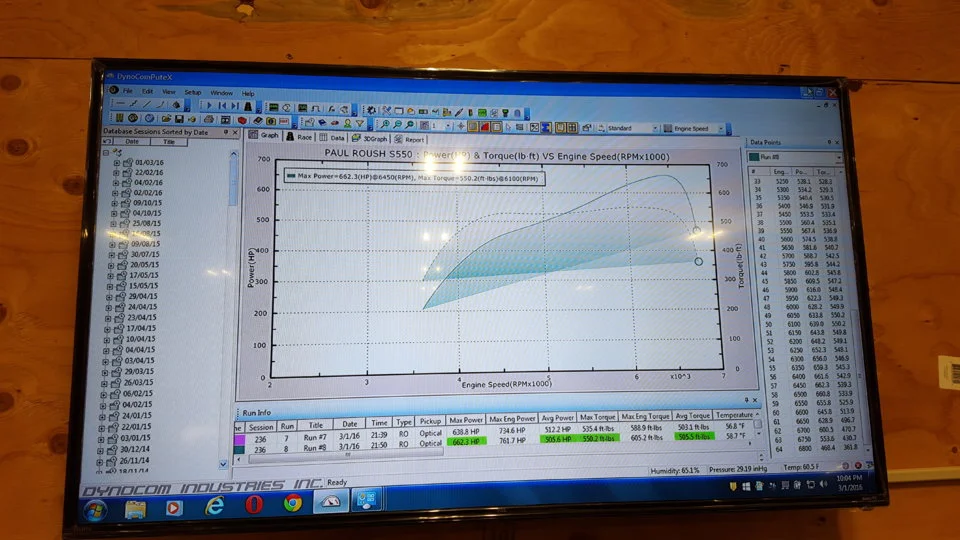This screenshot has width=960, height=540.
Task: Pin the Data Points panel
Action: click(829, 142)
